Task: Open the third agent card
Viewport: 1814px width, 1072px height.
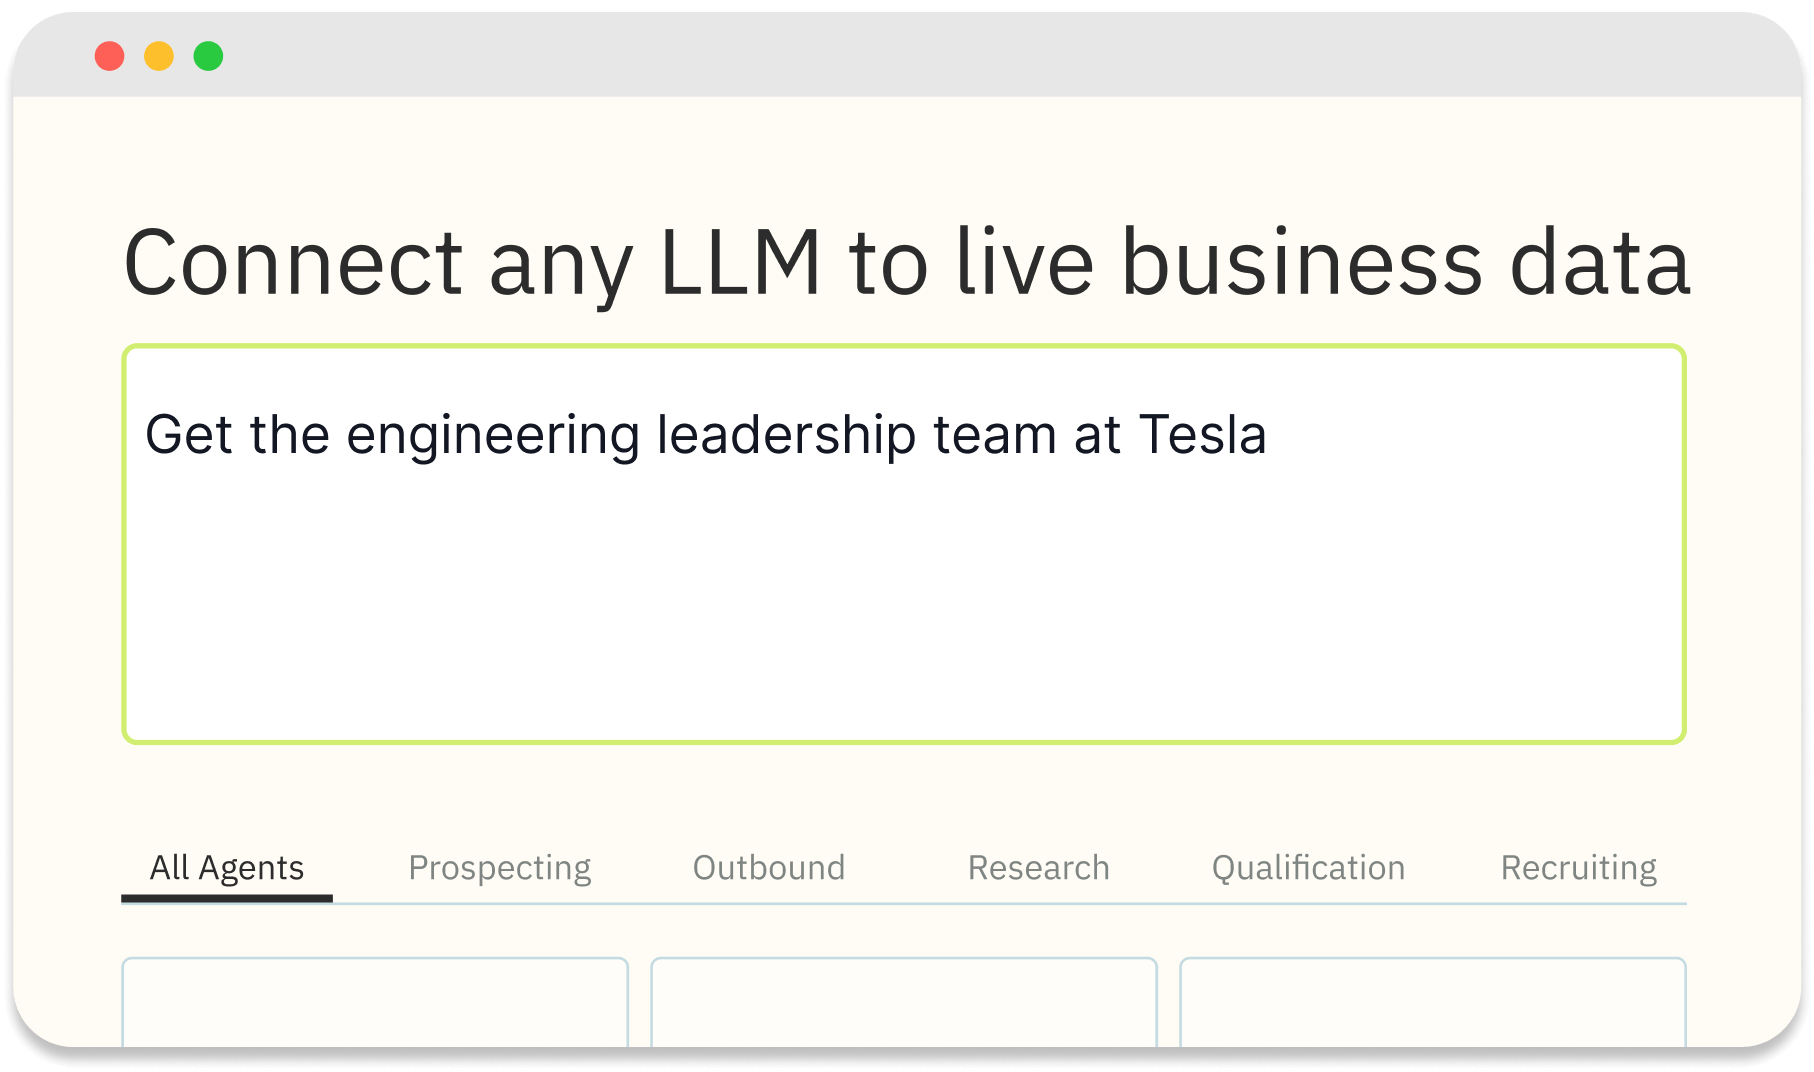Action: pyautogui.click(x=1433, y=1003)
